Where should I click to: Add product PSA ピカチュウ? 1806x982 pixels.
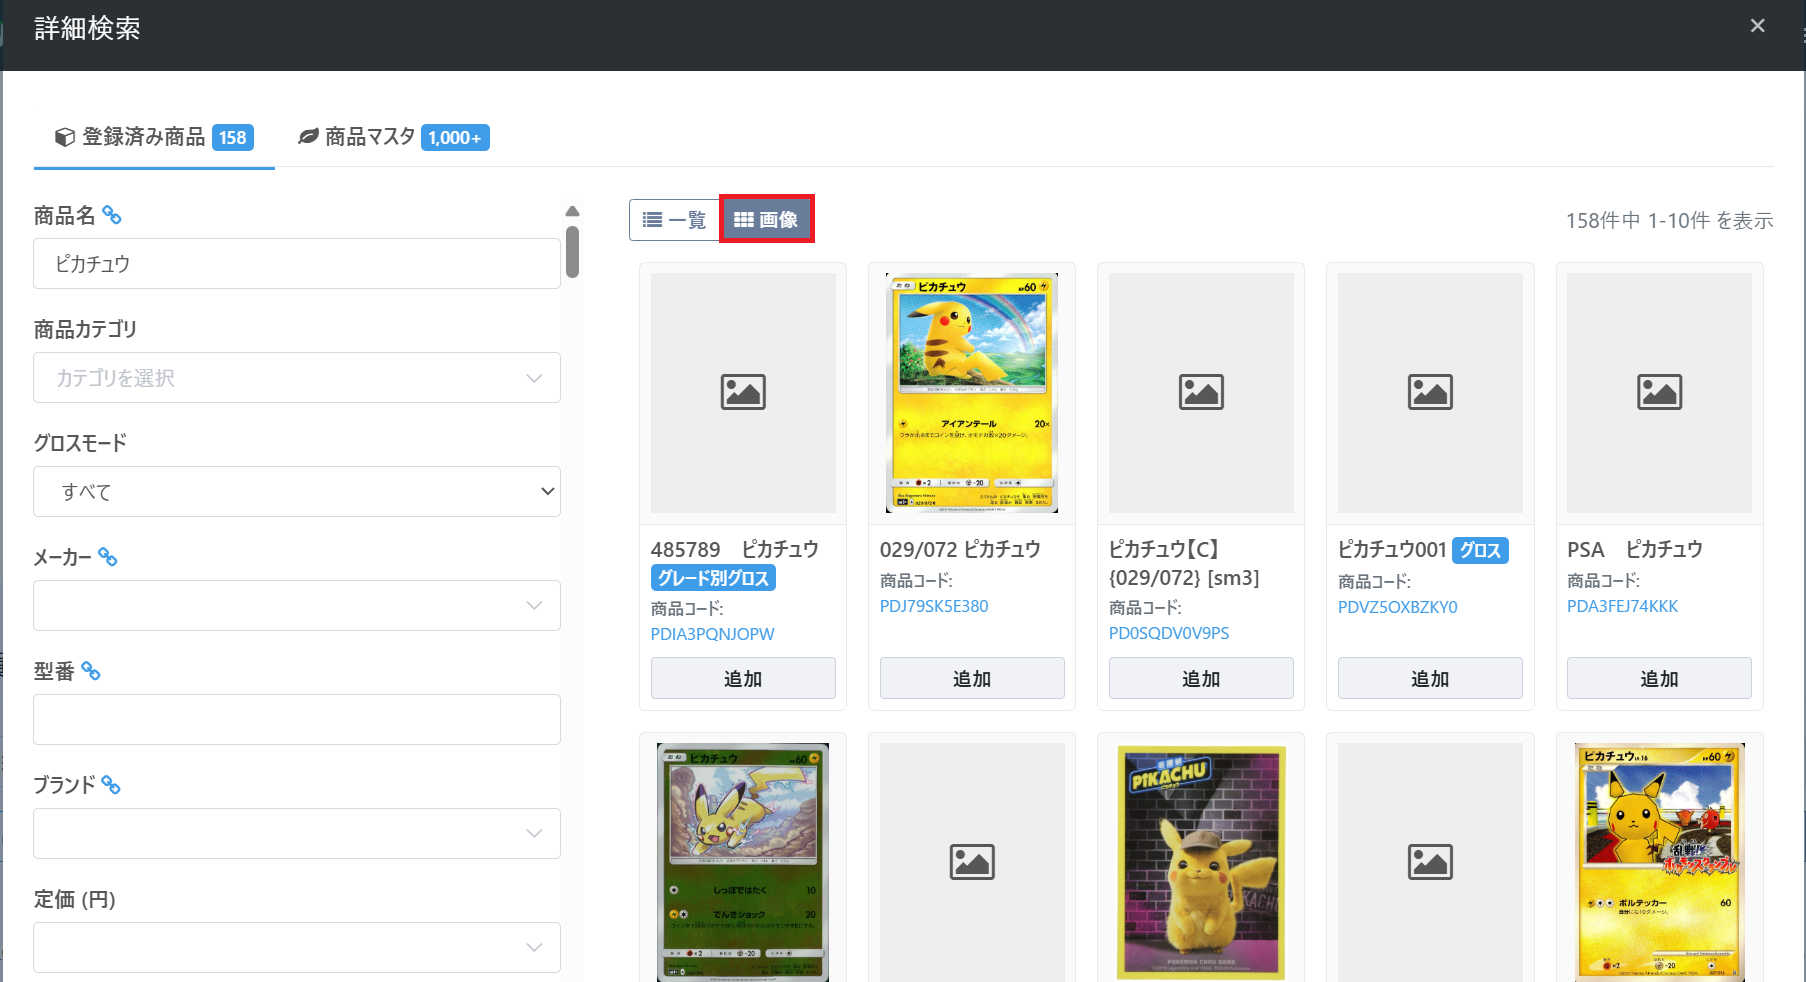tap(1659, 678)
